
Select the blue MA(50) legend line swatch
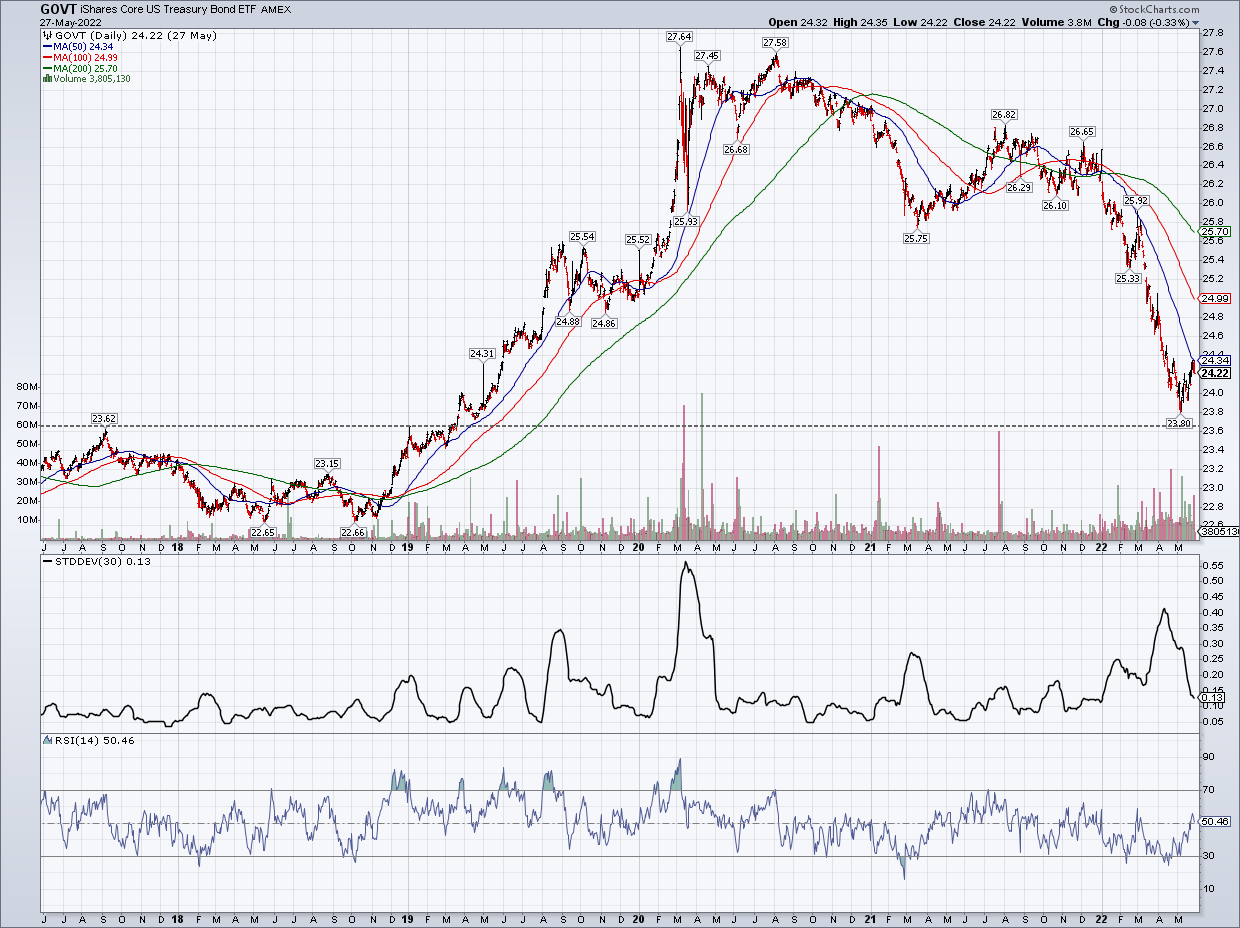click(45, 45)
